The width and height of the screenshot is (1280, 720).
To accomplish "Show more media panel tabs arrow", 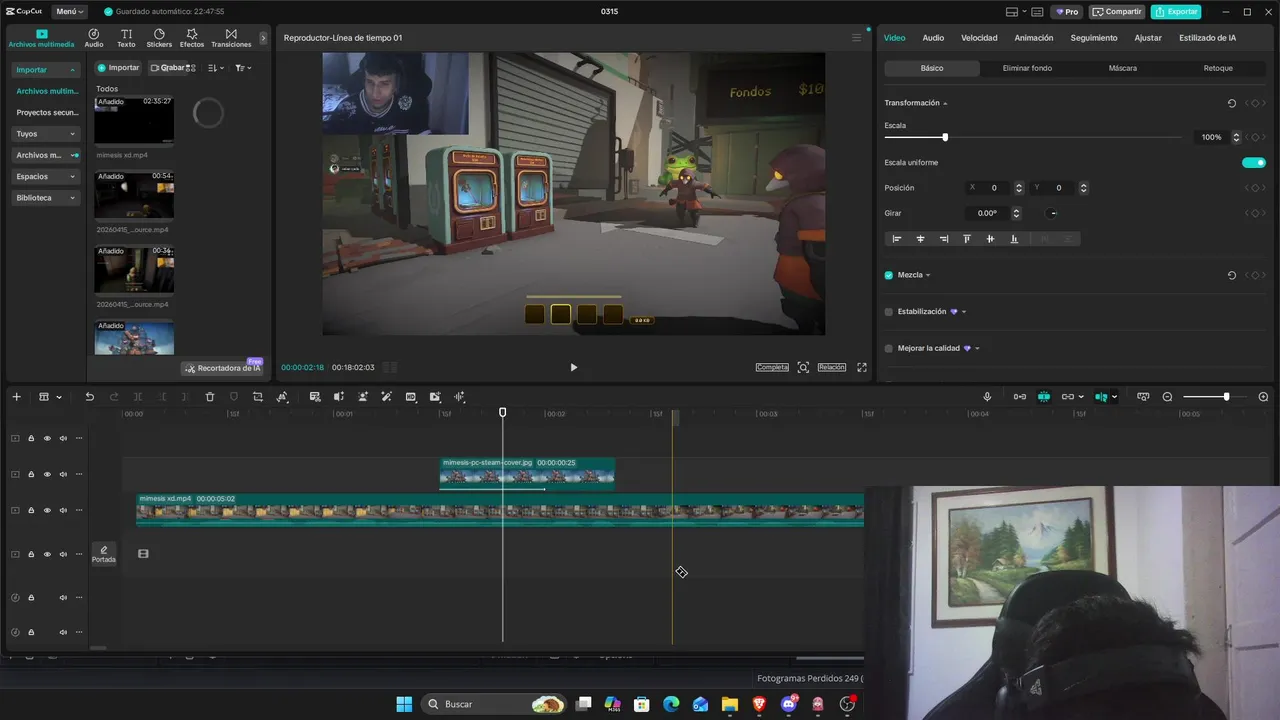I will coord(263,38).
